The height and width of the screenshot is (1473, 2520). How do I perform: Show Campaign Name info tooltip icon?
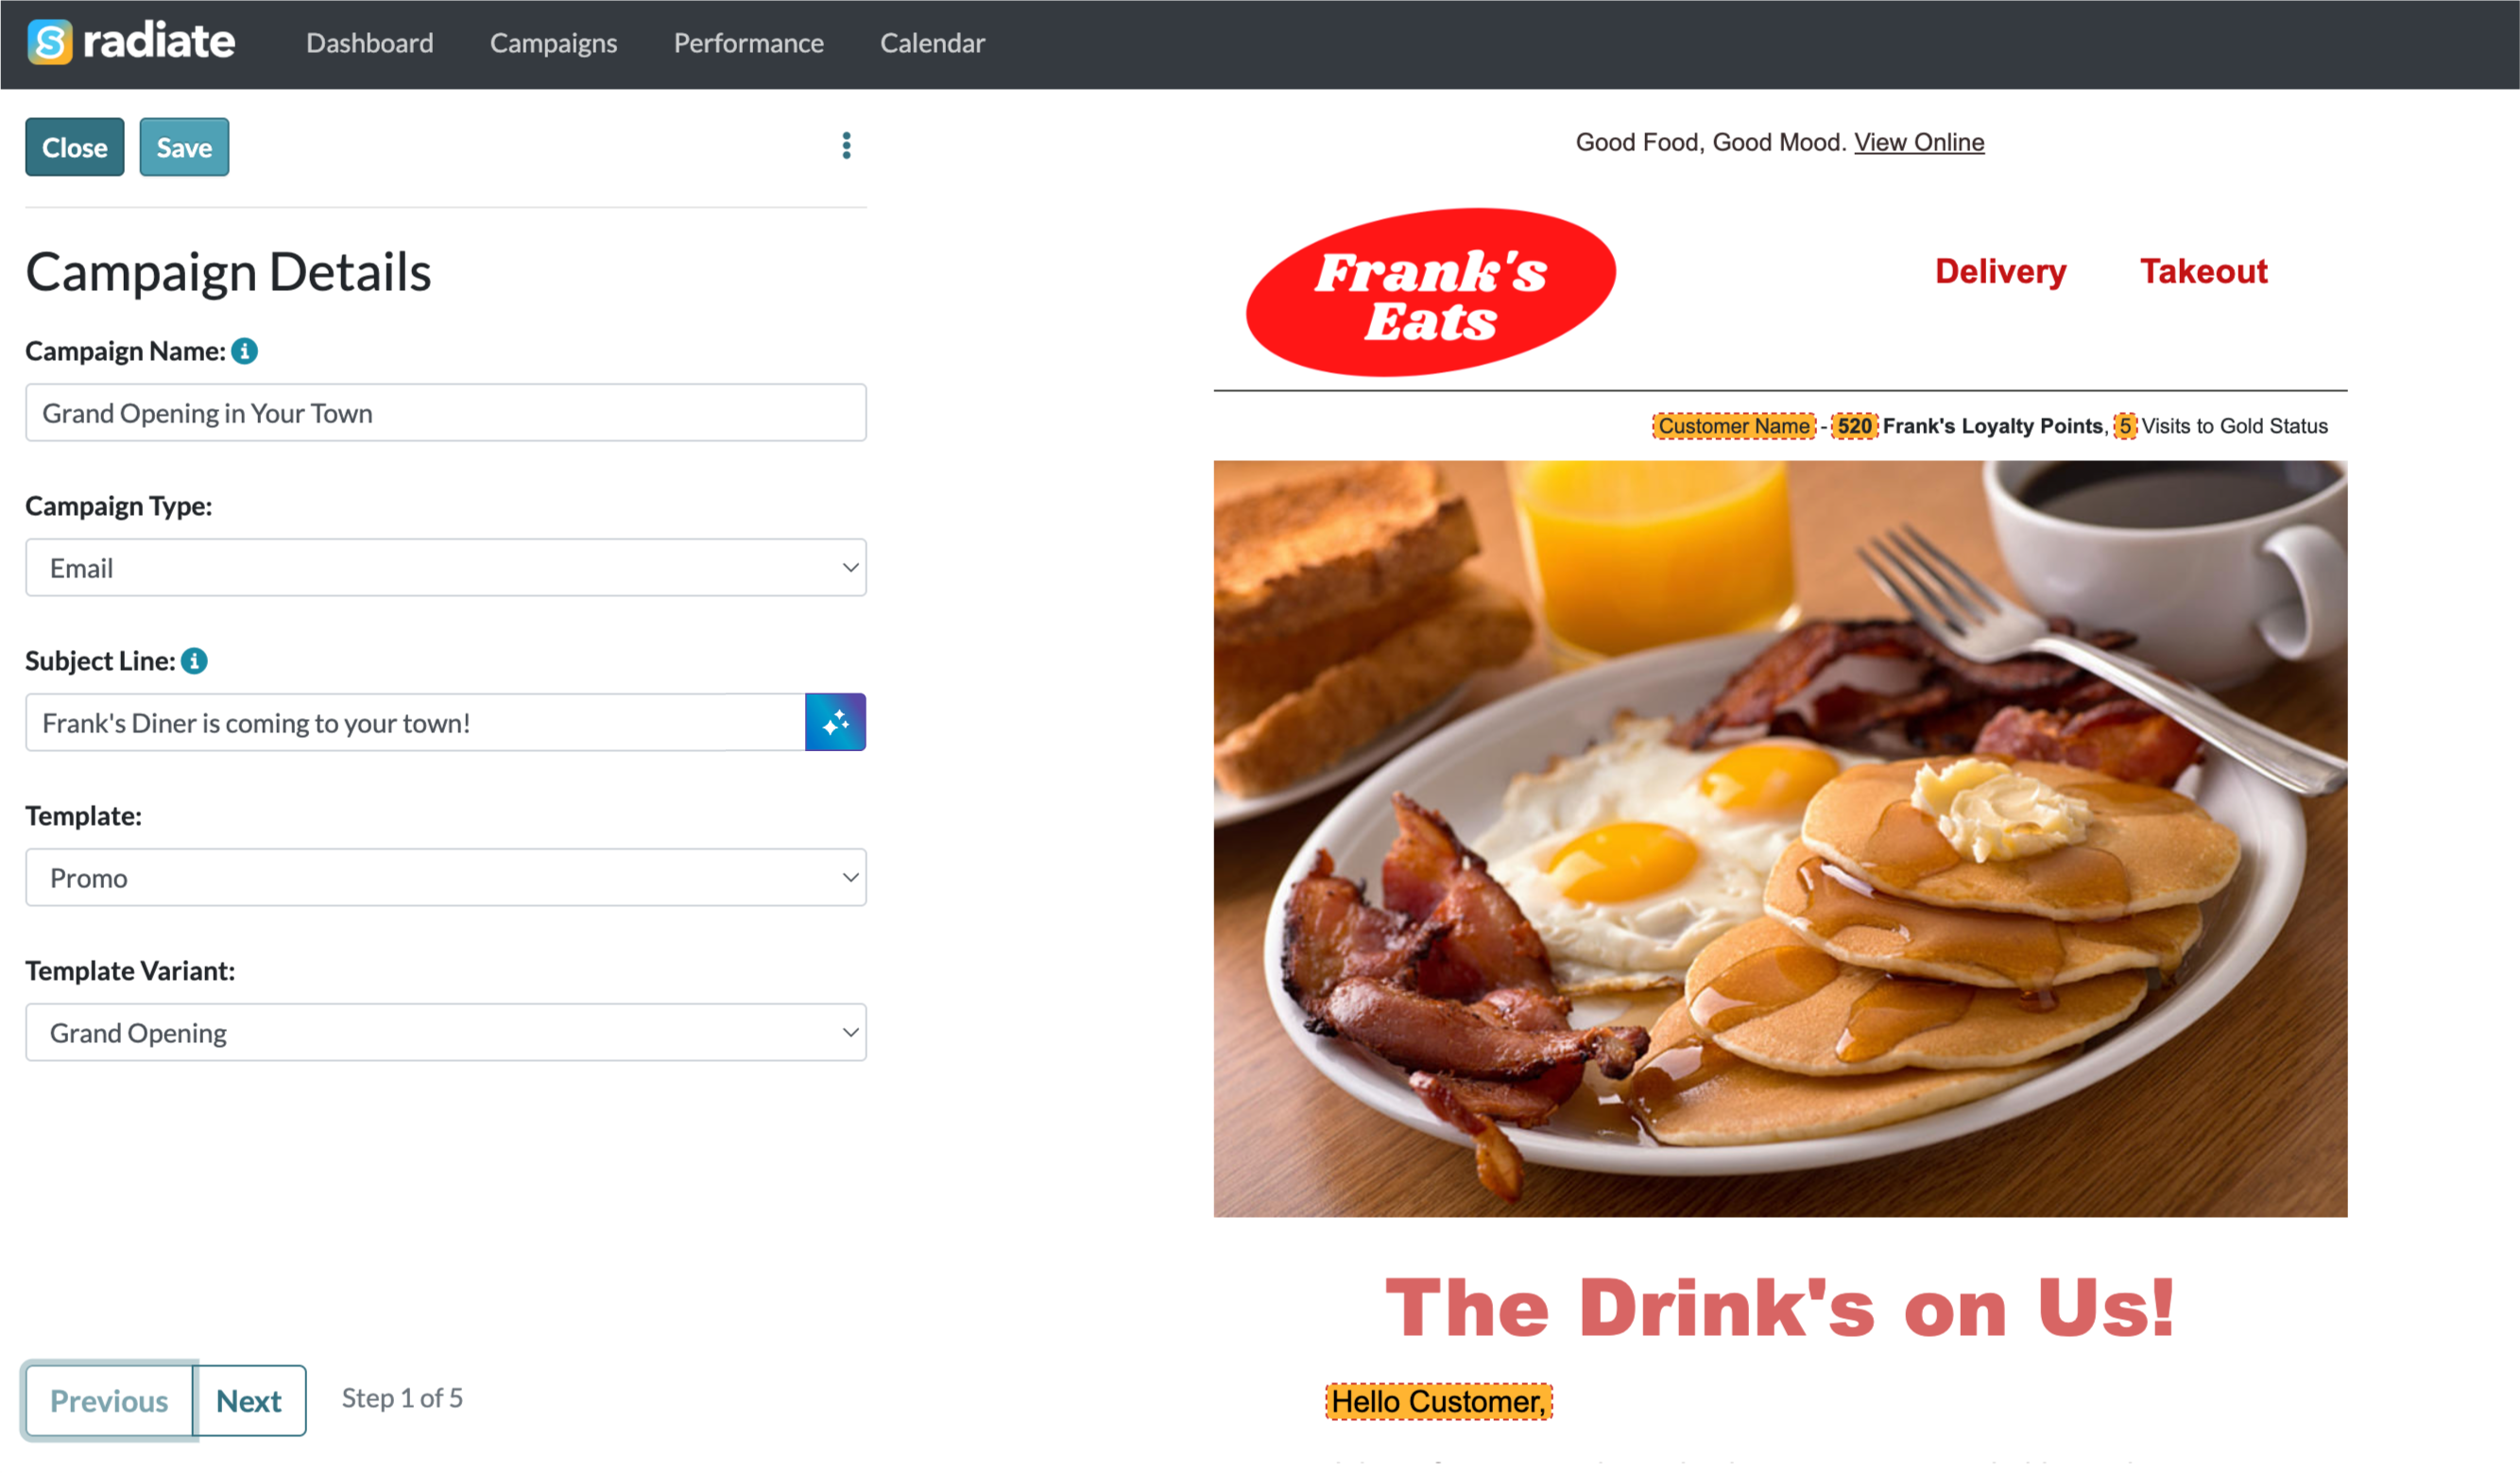pos(244,351)
